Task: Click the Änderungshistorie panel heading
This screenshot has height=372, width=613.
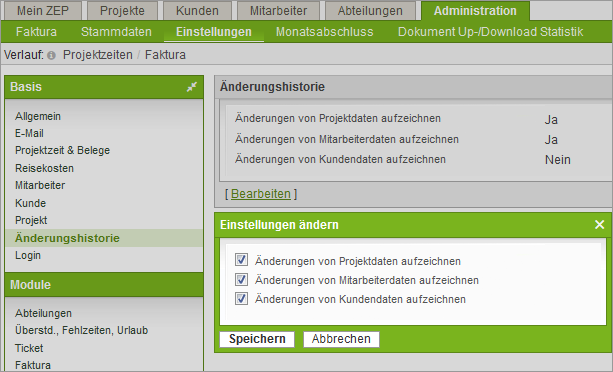Action: pyautogui.click(x=272, y=87)
